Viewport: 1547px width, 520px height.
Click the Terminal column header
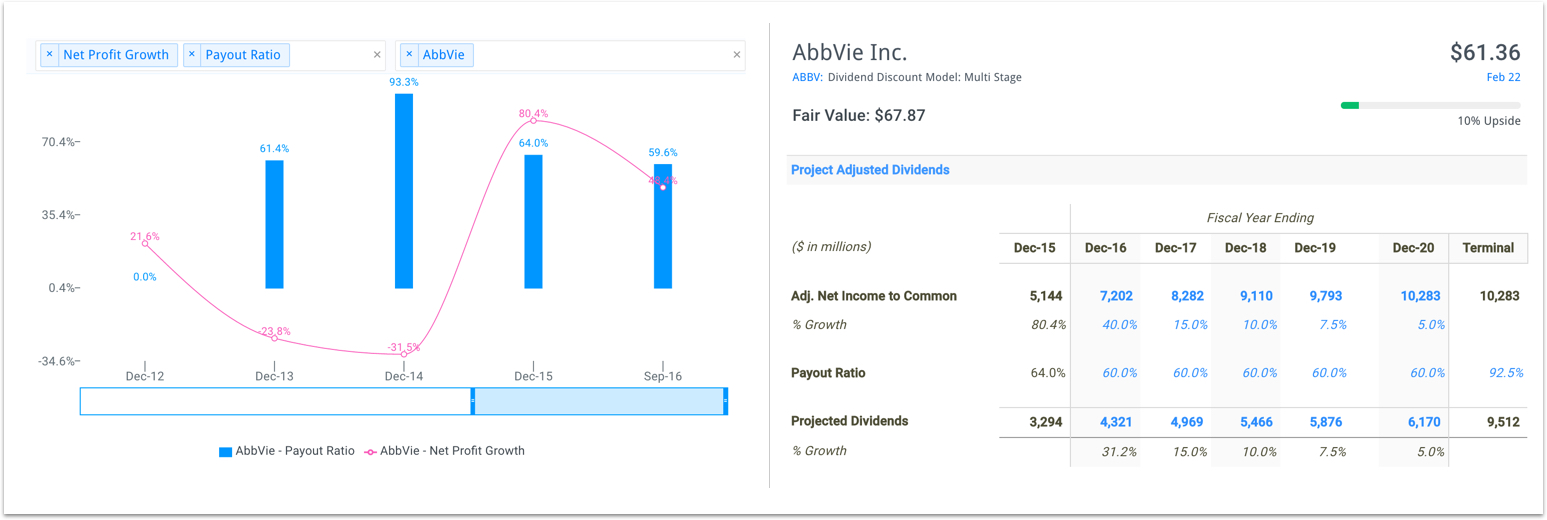click(1488, 248)
